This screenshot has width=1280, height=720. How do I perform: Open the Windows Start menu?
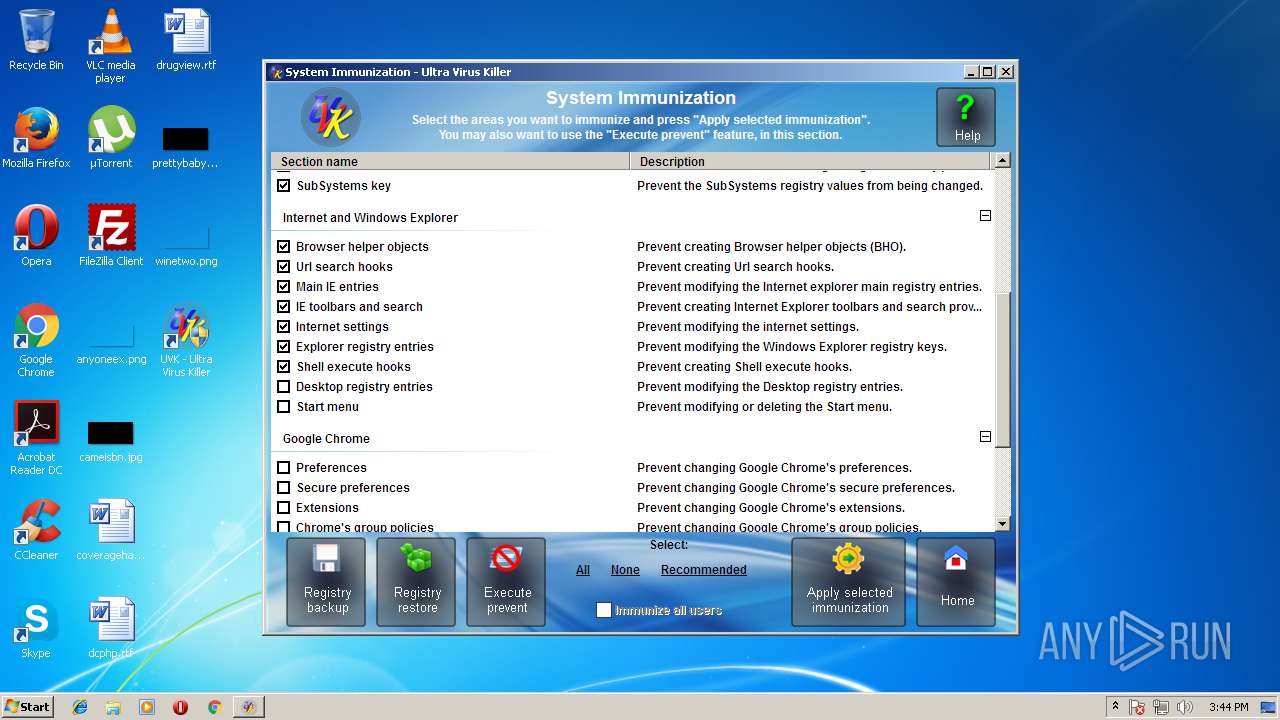(x=27, y=707)
